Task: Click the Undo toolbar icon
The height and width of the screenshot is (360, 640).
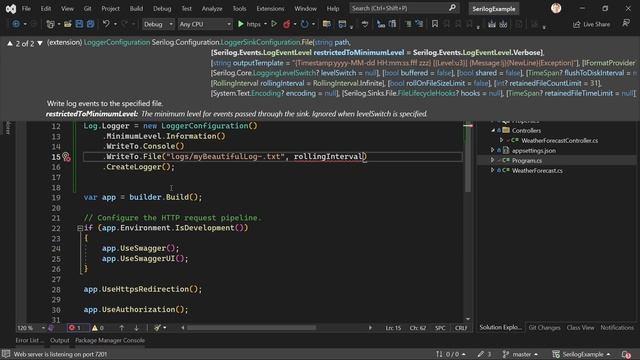Action: click(x=106, y=24)
